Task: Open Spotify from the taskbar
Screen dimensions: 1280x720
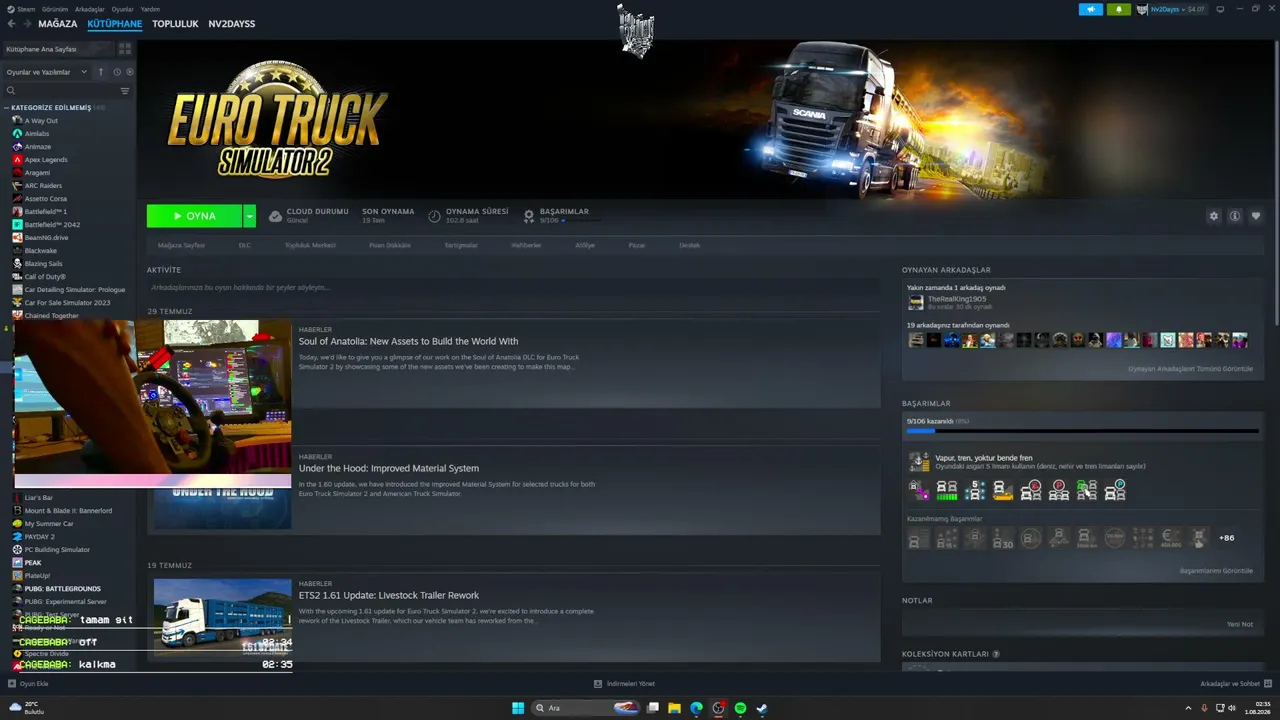Action: 740,708
